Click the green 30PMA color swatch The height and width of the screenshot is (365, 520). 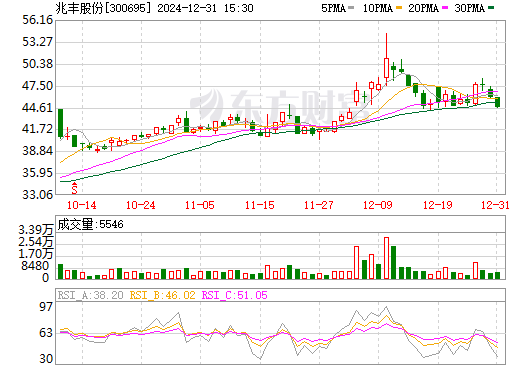pyautogui.click(x=491, y=8)
